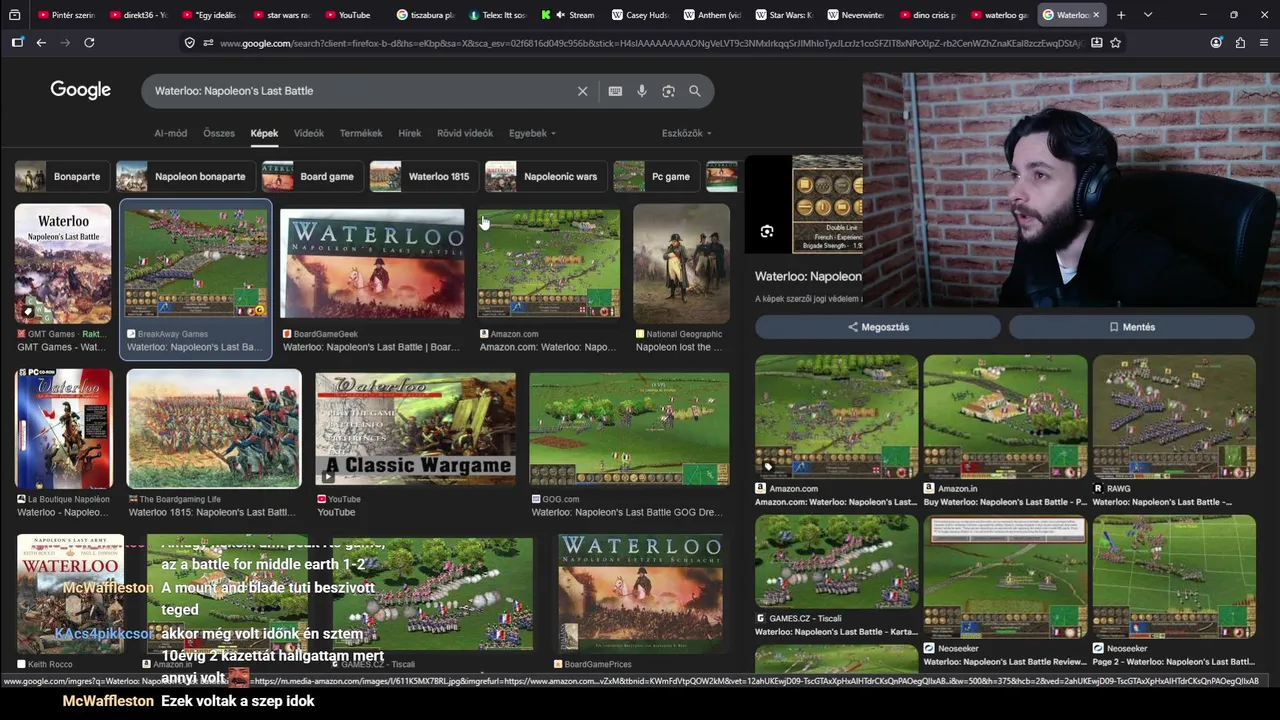
Task: Open the GOG.com Waterloo screenshot thumbnail
Action: [x=629, y=429]
